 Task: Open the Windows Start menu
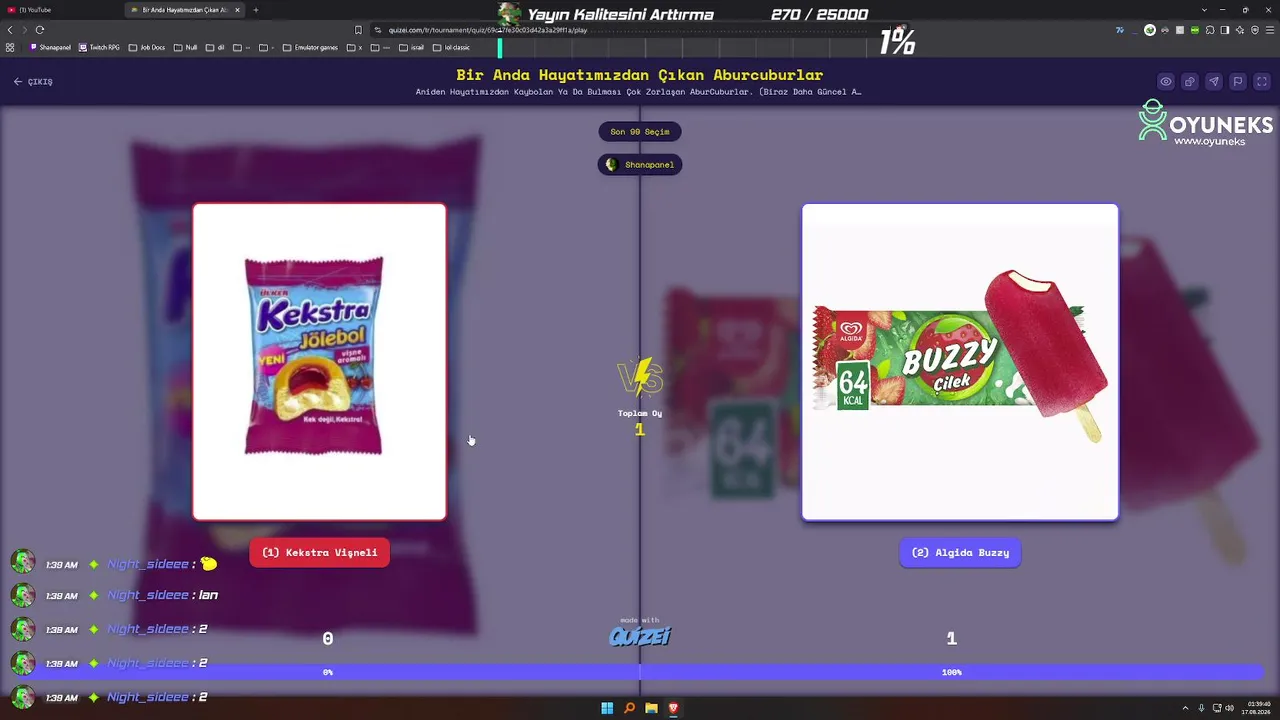[607, 708]
